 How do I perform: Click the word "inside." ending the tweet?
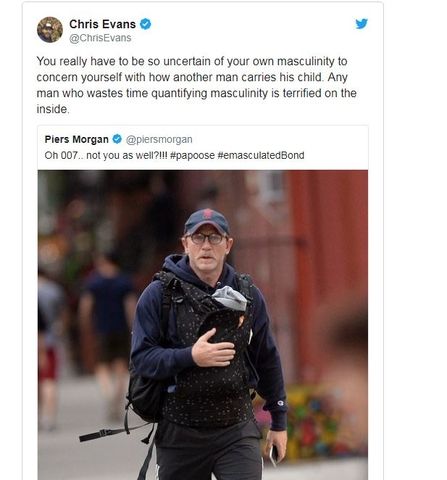(53, 109)
